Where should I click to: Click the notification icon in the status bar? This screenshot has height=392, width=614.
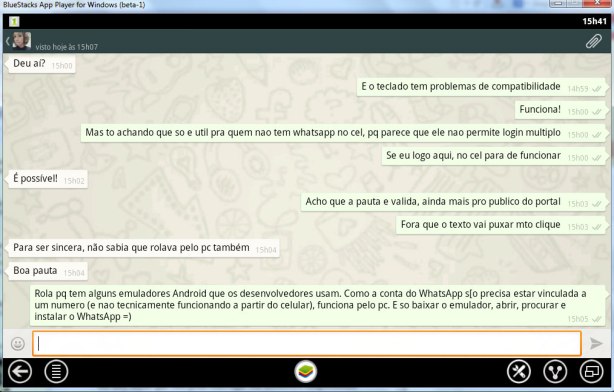(14, 21)
